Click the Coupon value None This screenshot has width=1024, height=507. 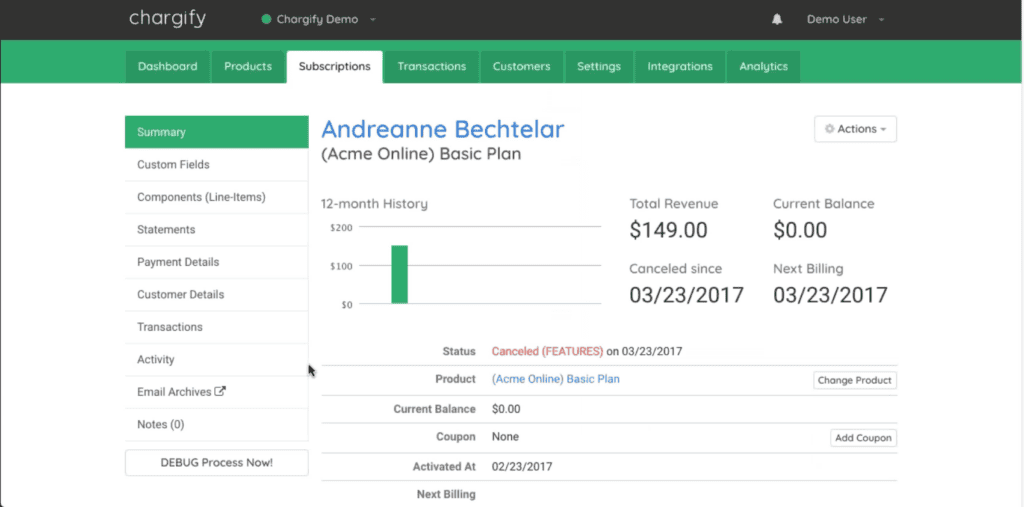[x=505, y=437]
